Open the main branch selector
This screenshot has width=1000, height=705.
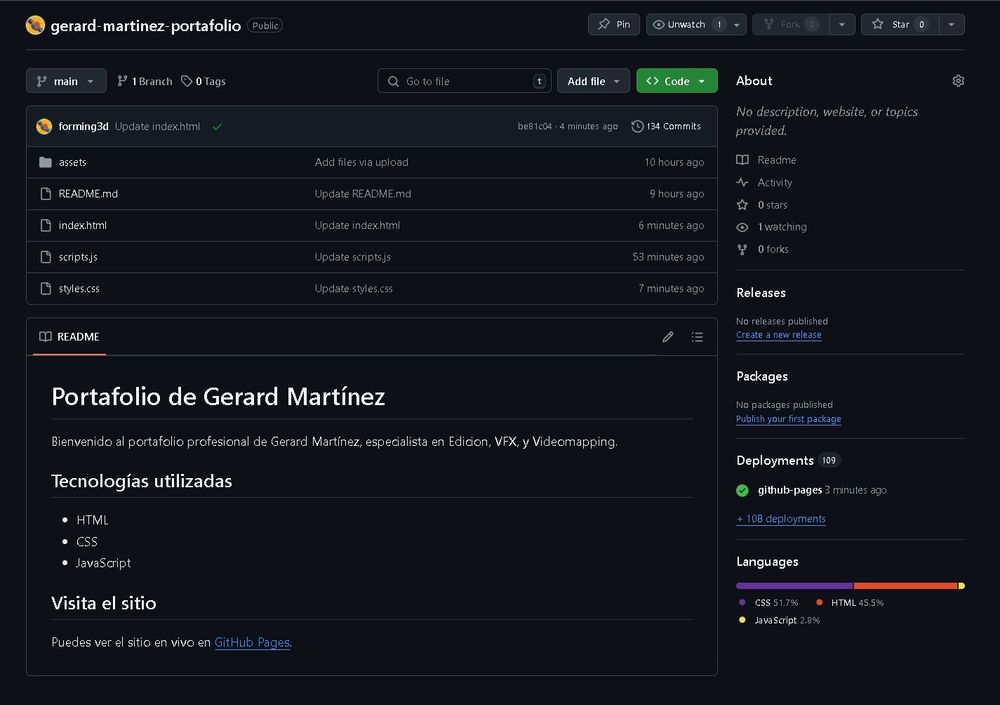click(x=66, y=81)
